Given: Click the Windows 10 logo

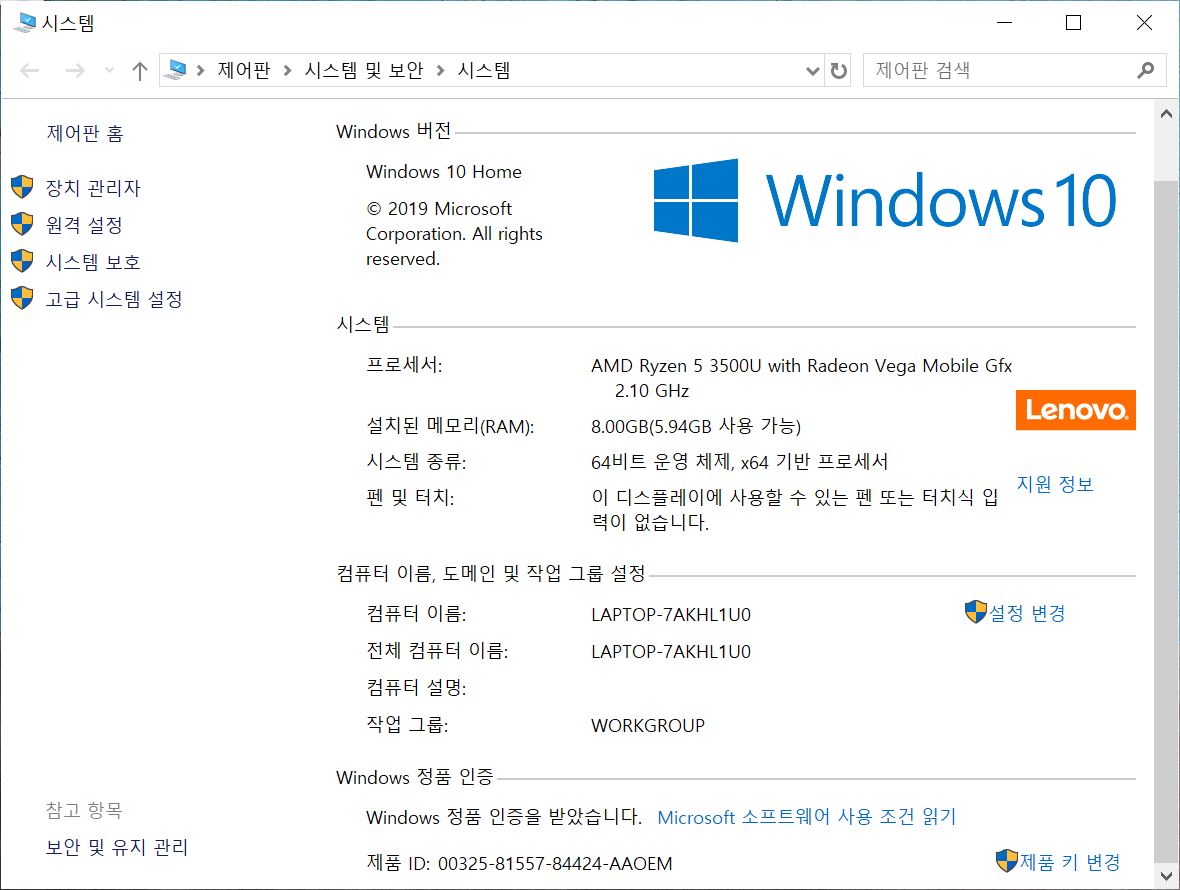Looking at the screenshot, I should pyautogui.click(x=885, y=200).
